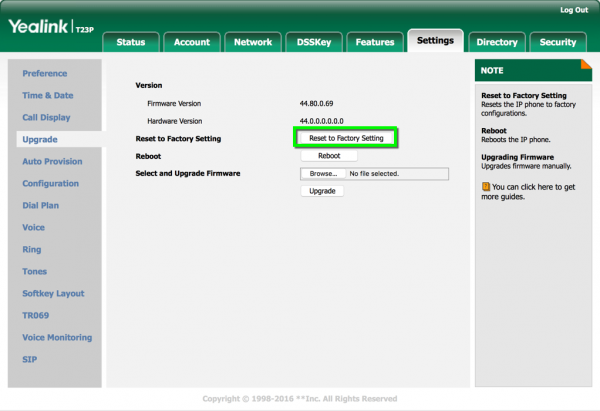
Task: Select Time & Date in sidebar
Action: pyautogui.click(x=48, y=95)
